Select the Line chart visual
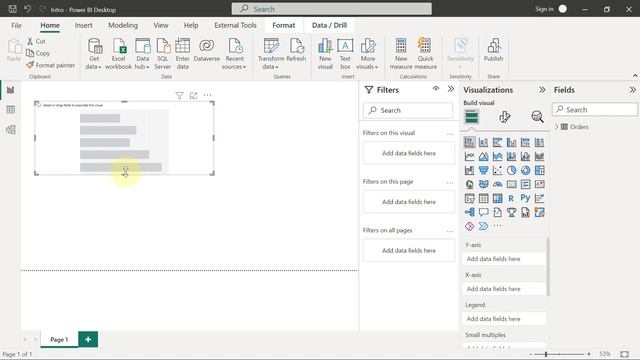 click(x=469, y=156)
